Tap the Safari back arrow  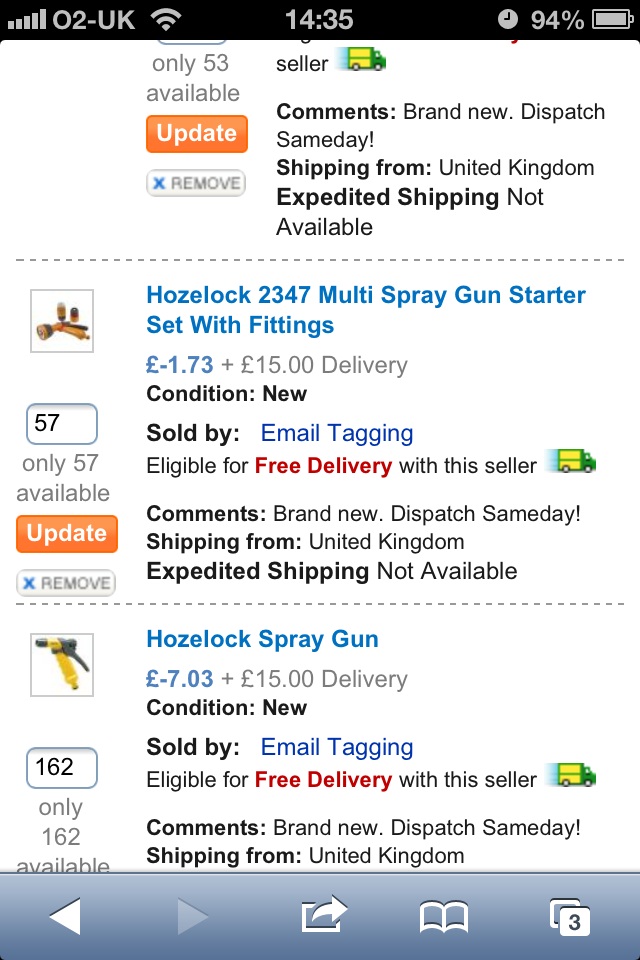pos(65,915)
